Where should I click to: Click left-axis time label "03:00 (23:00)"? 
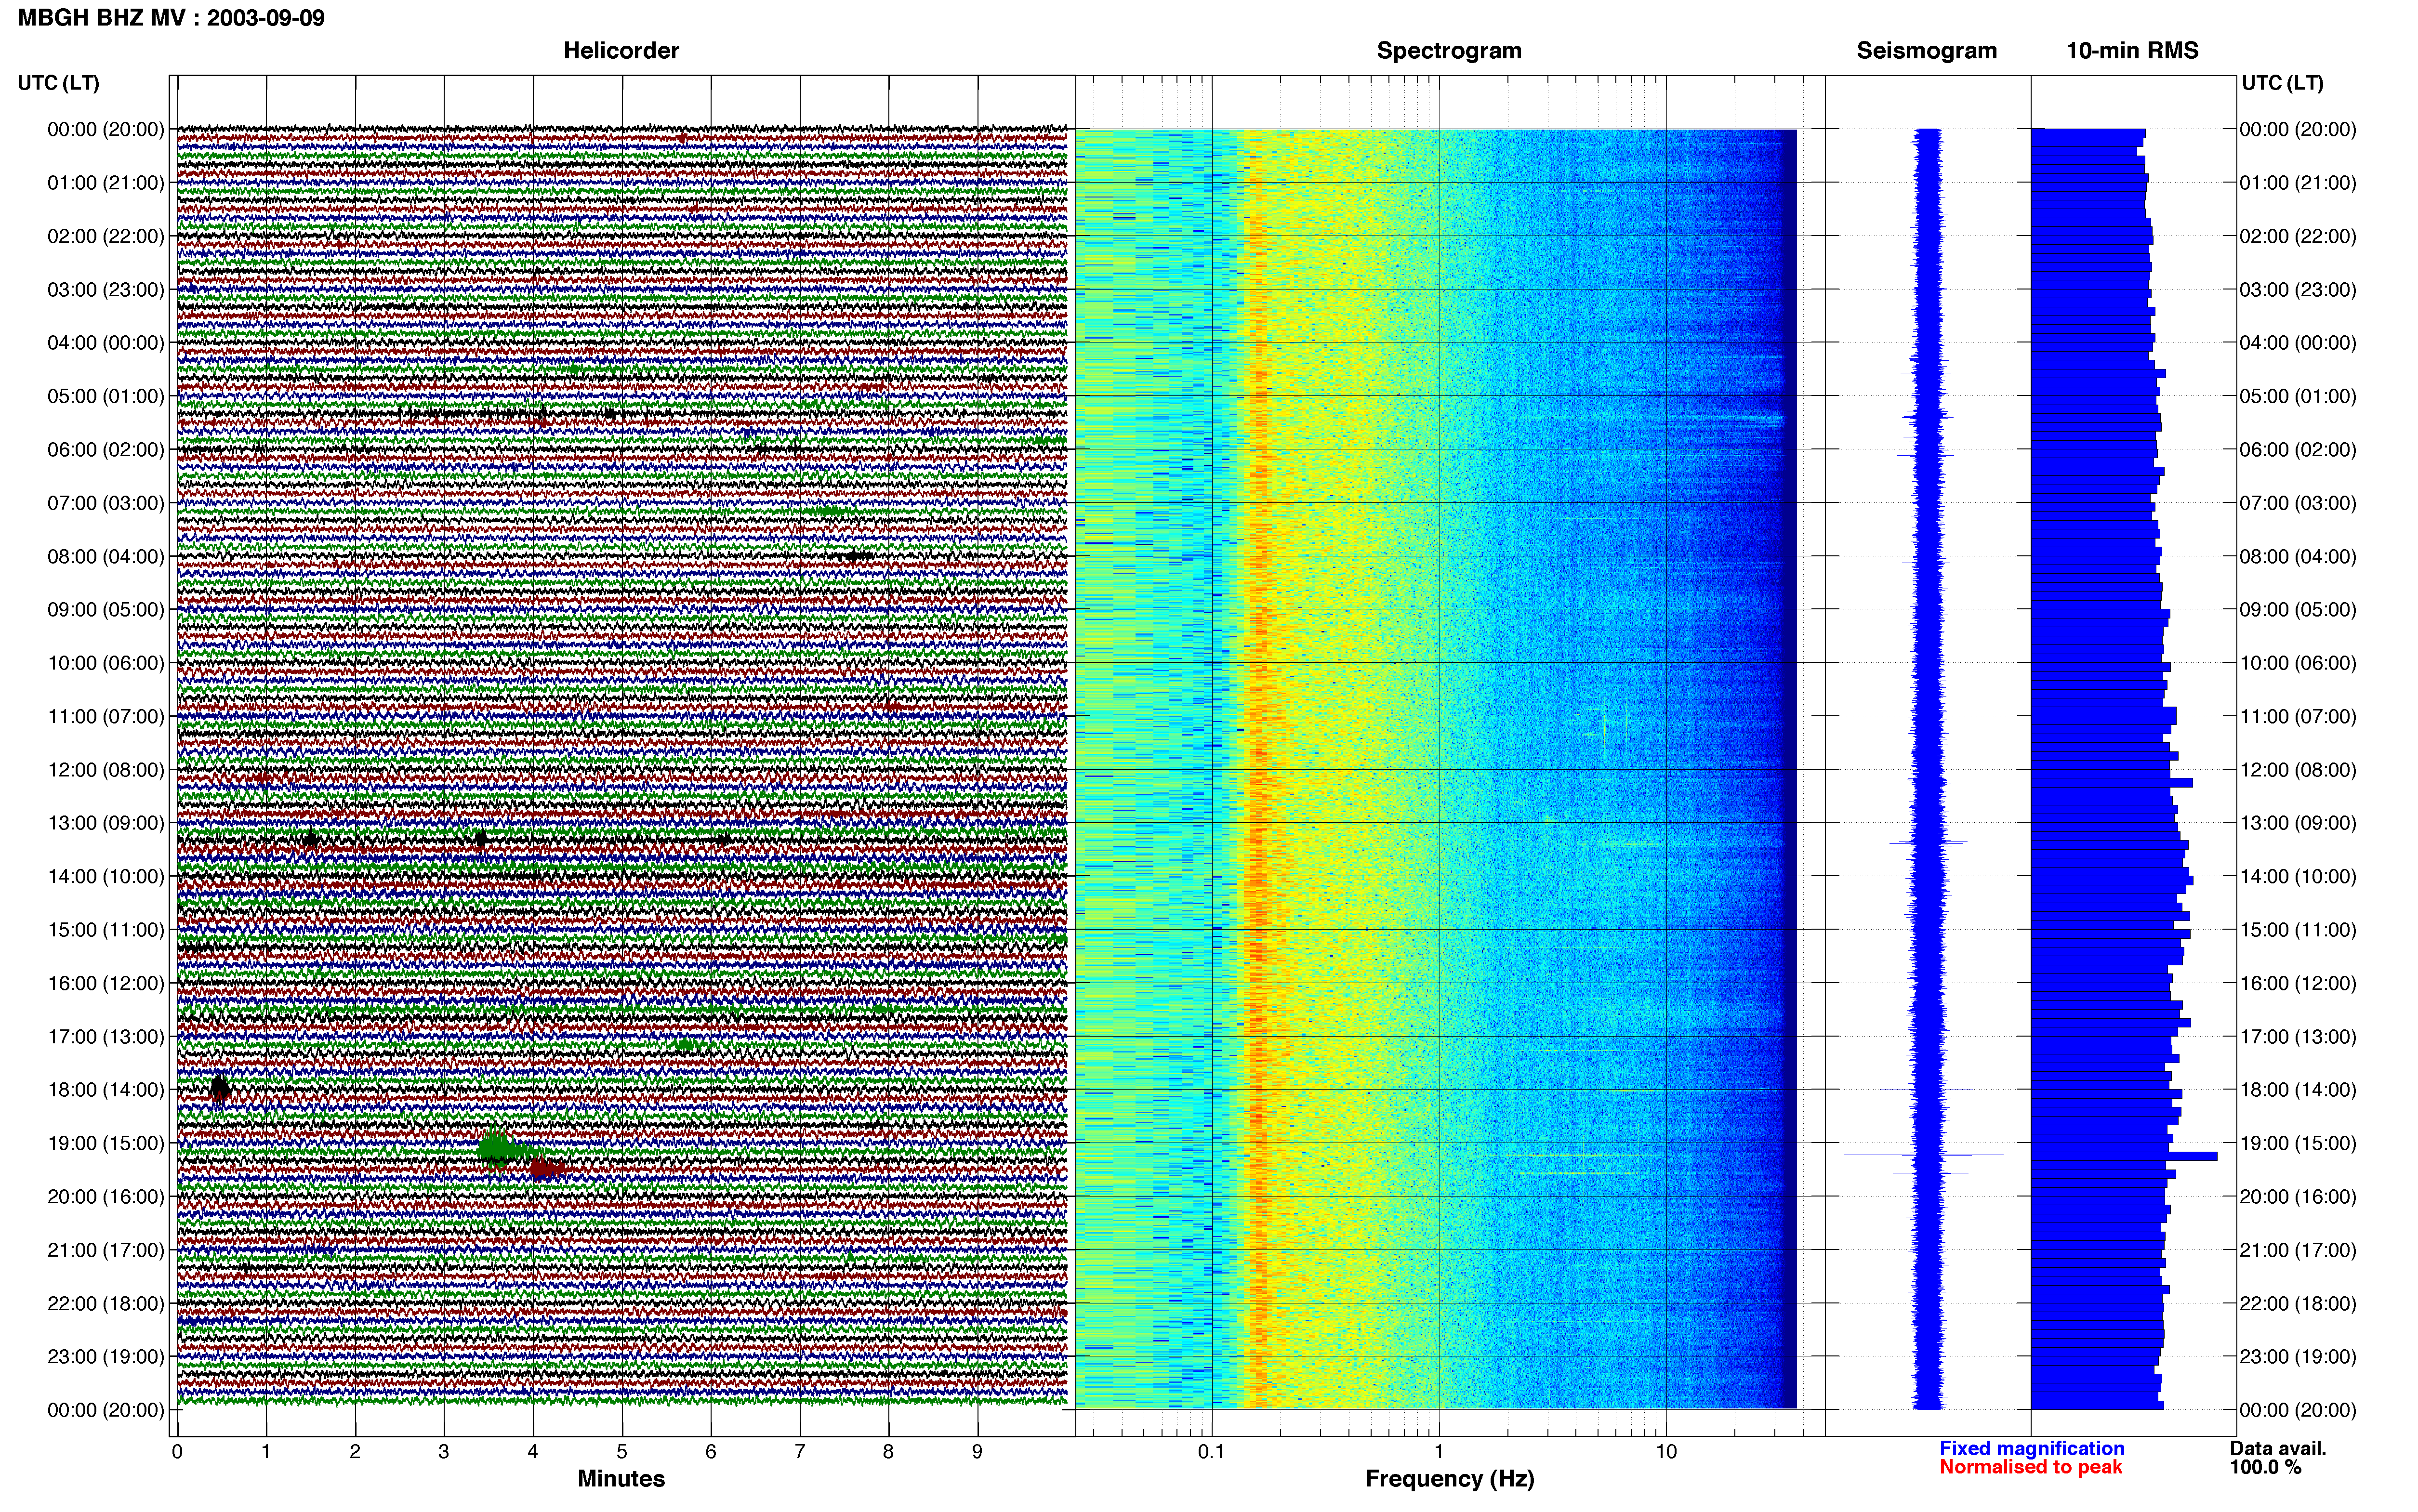[x=106, y=290]
